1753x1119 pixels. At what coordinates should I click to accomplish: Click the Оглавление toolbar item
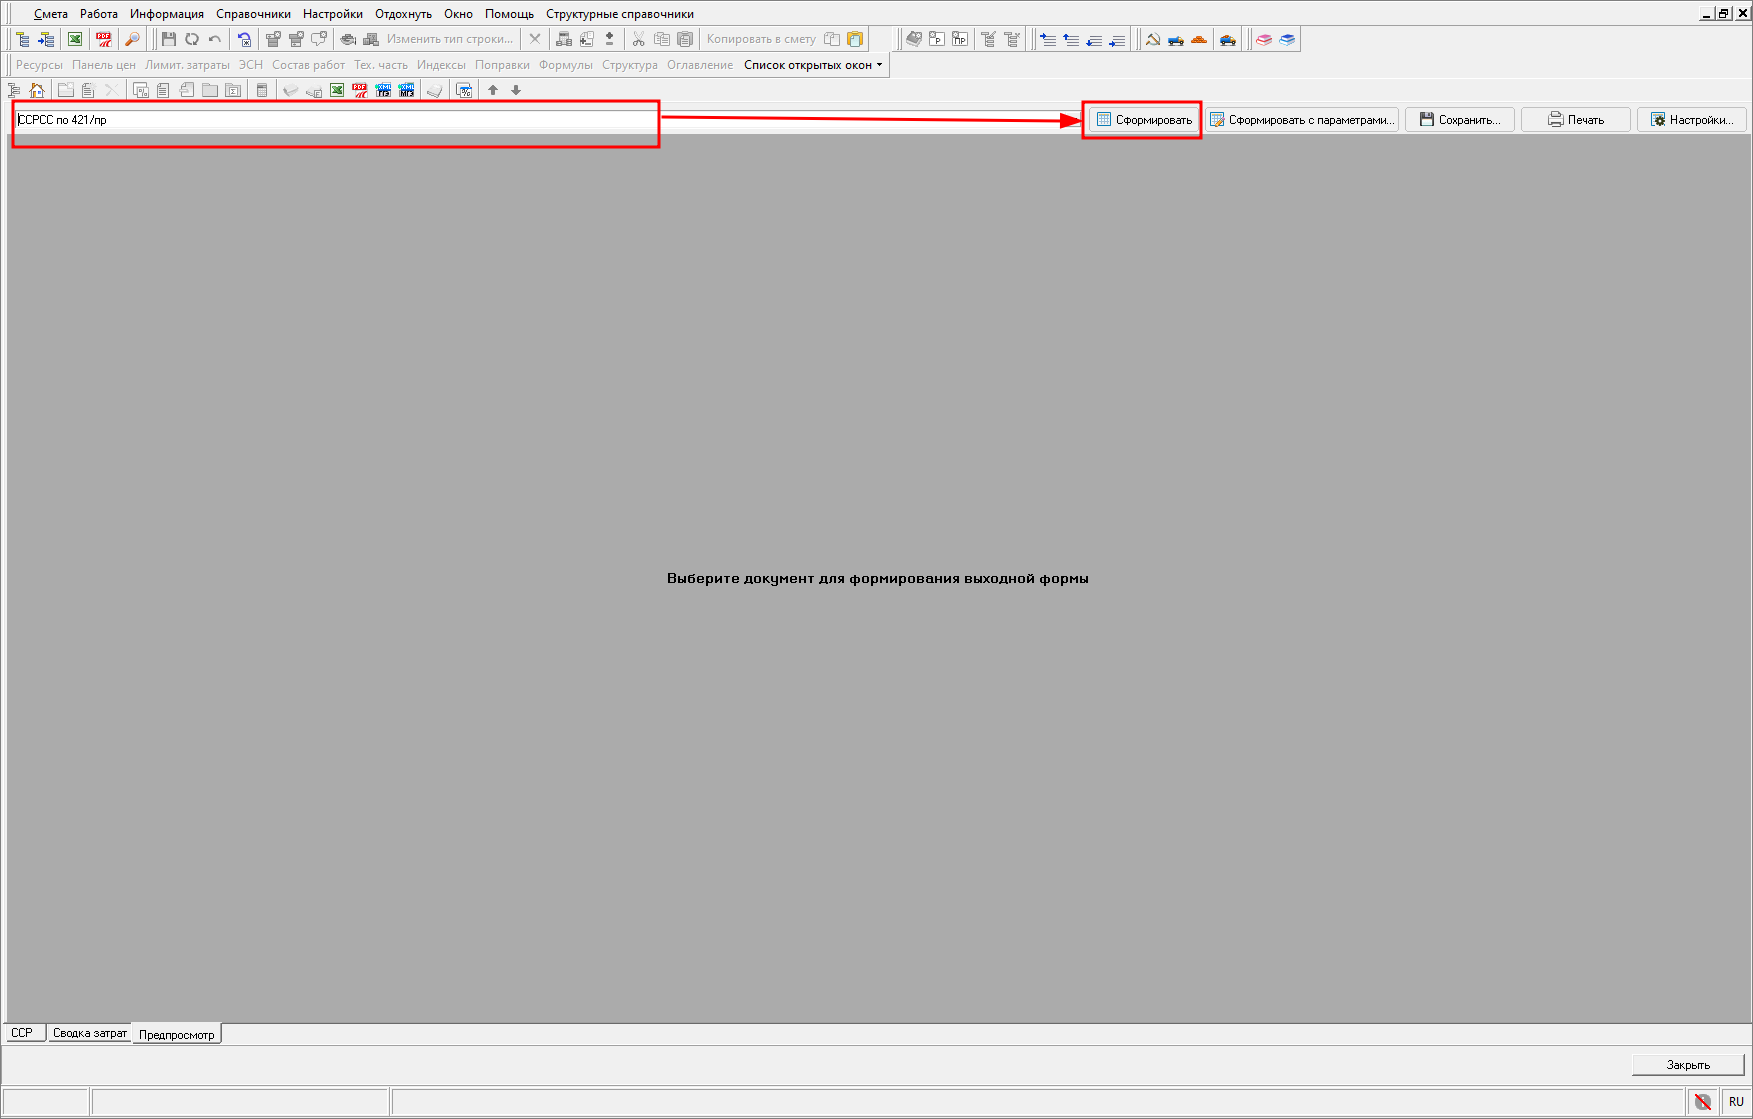[x=700, y=65]
